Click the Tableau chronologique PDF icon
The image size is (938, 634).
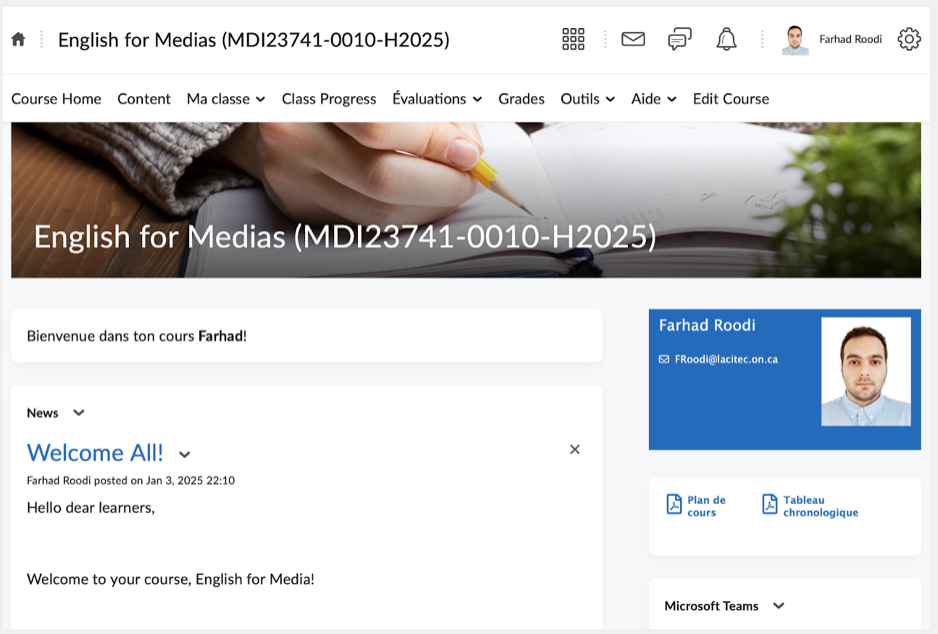point(770,505)
